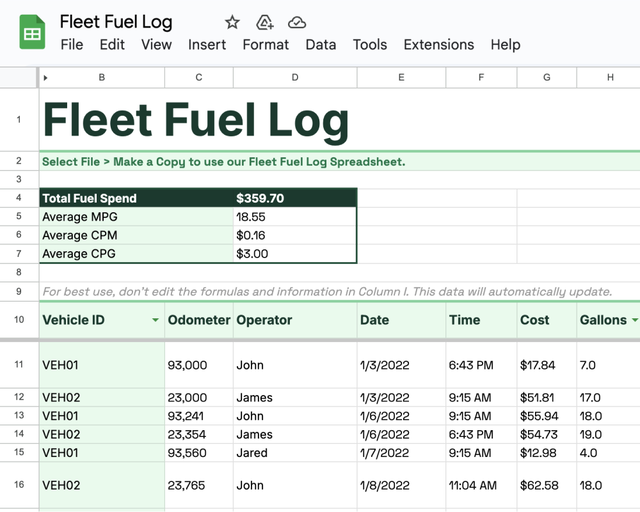
Task: Star the Fleet Fuel Log document
Action: (232, 22)
